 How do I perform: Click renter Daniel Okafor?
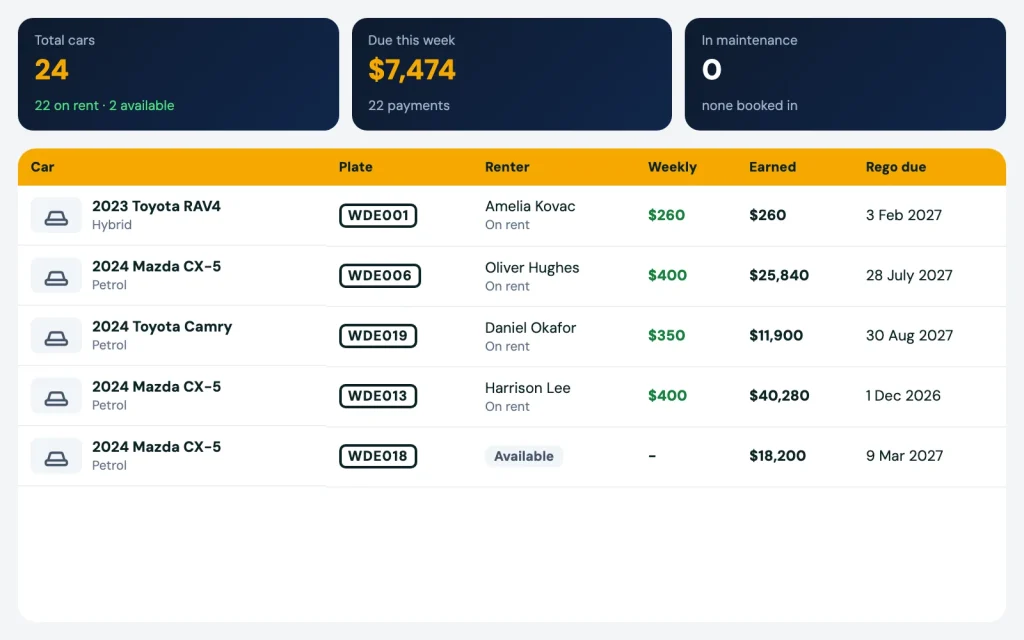(530, 328)
